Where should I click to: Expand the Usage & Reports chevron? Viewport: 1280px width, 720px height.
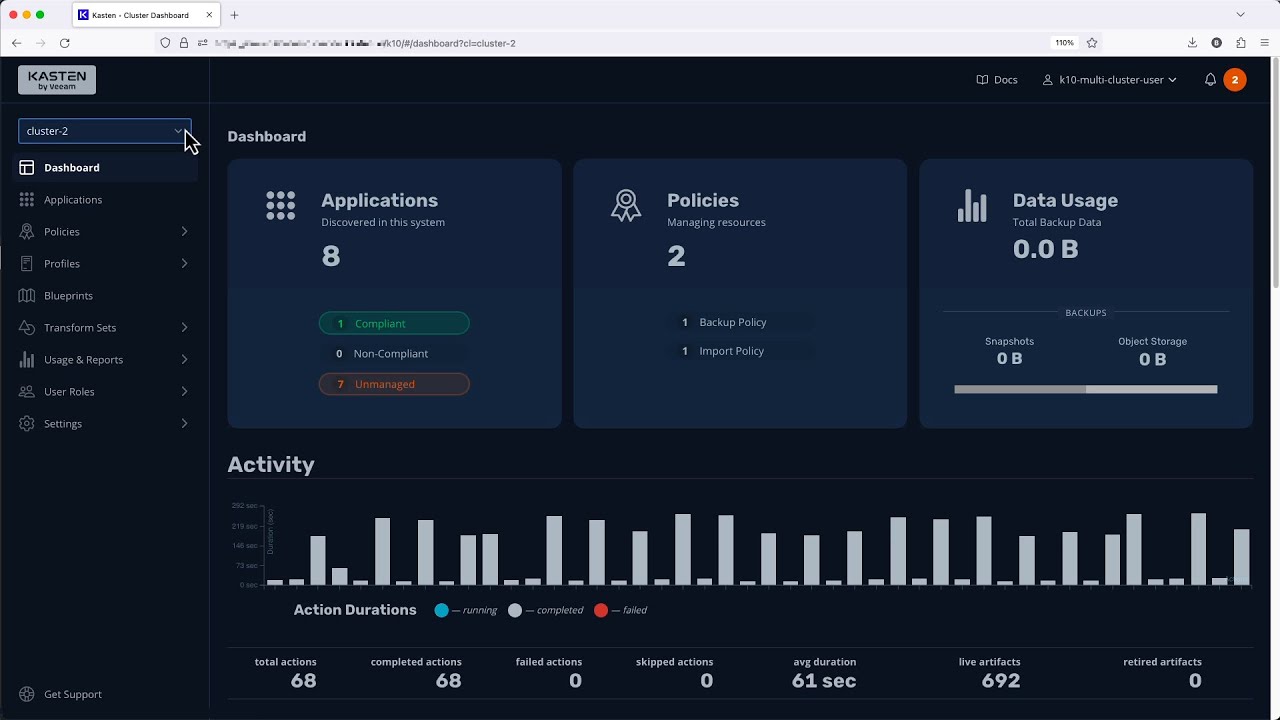(x=184, y=360)
